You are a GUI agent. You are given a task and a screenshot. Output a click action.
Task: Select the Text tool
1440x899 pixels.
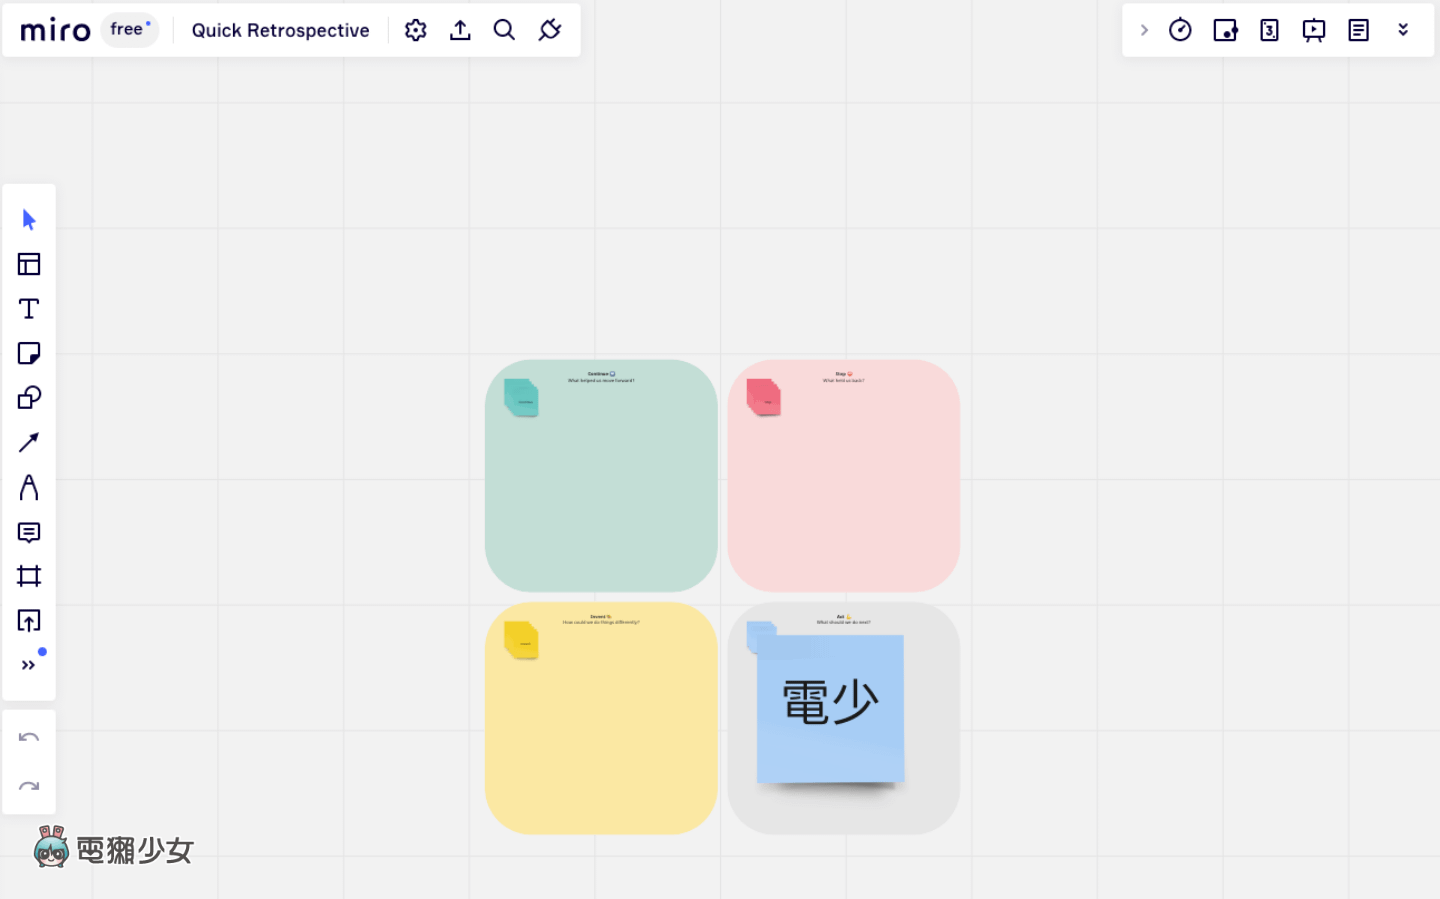pyautogui.click(x=29, y=309)
